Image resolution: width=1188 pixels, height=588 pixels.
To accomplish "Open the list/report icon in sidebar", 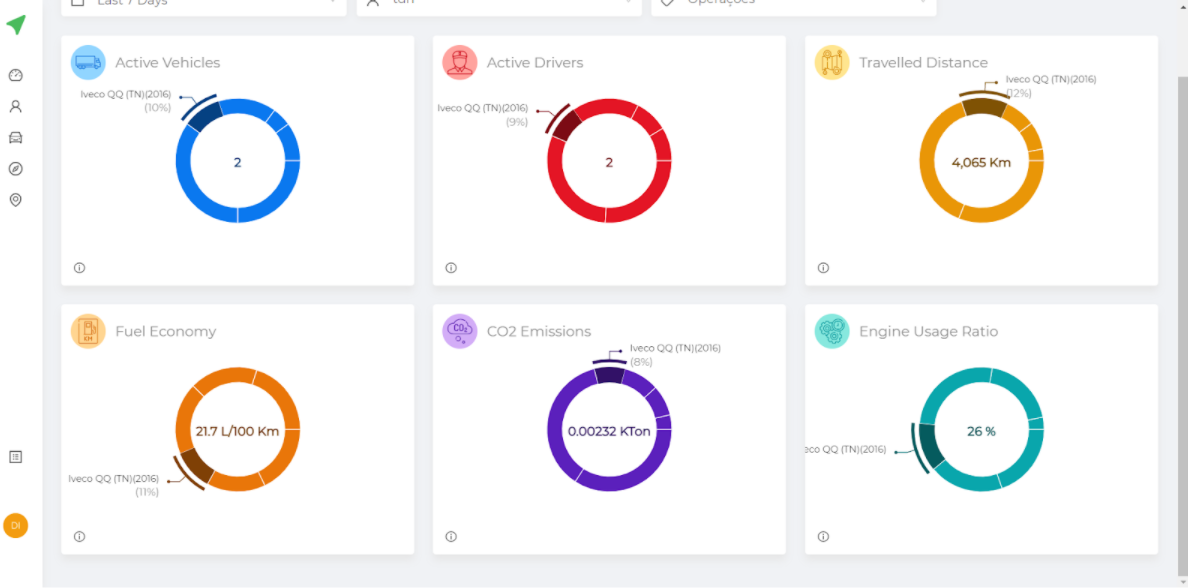I will [15, 456].
